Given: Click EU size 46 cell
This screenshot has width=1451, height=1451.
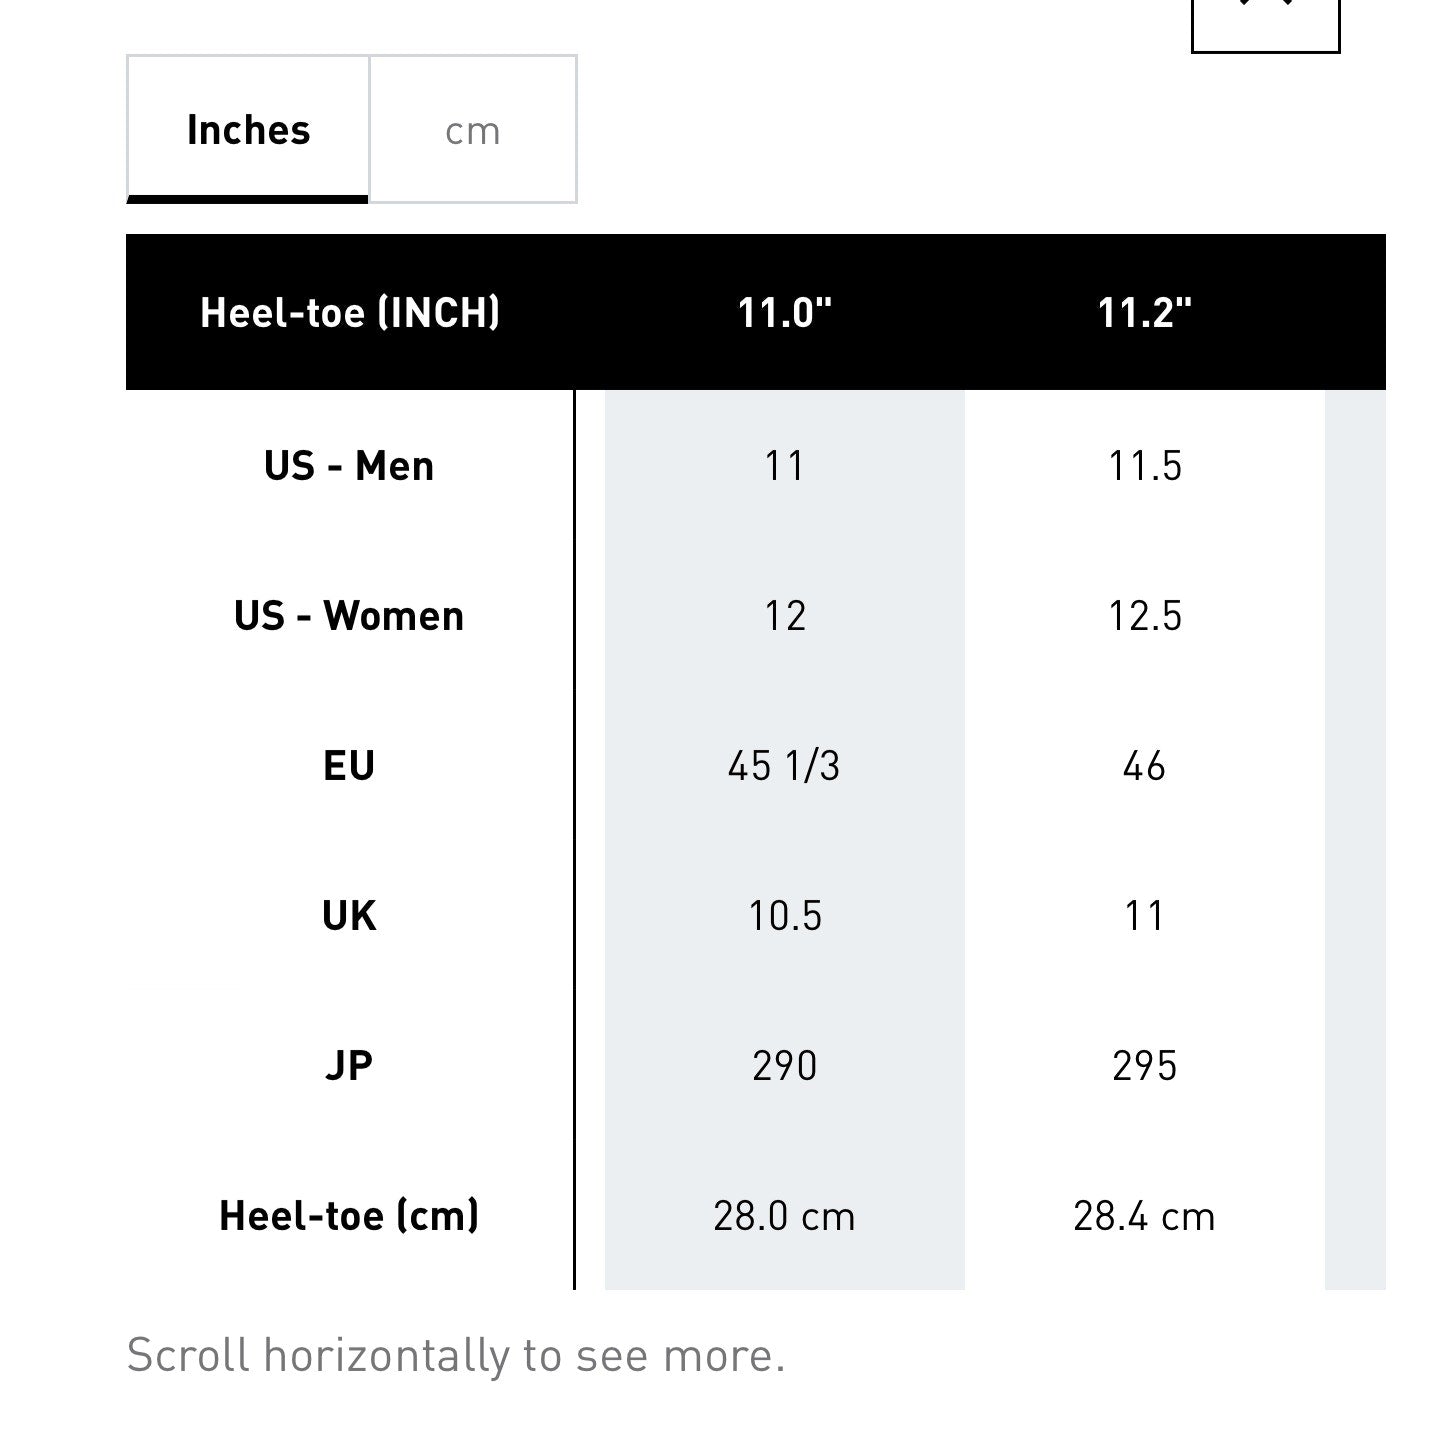Looking at the screenshot, I should point(1145,766).
